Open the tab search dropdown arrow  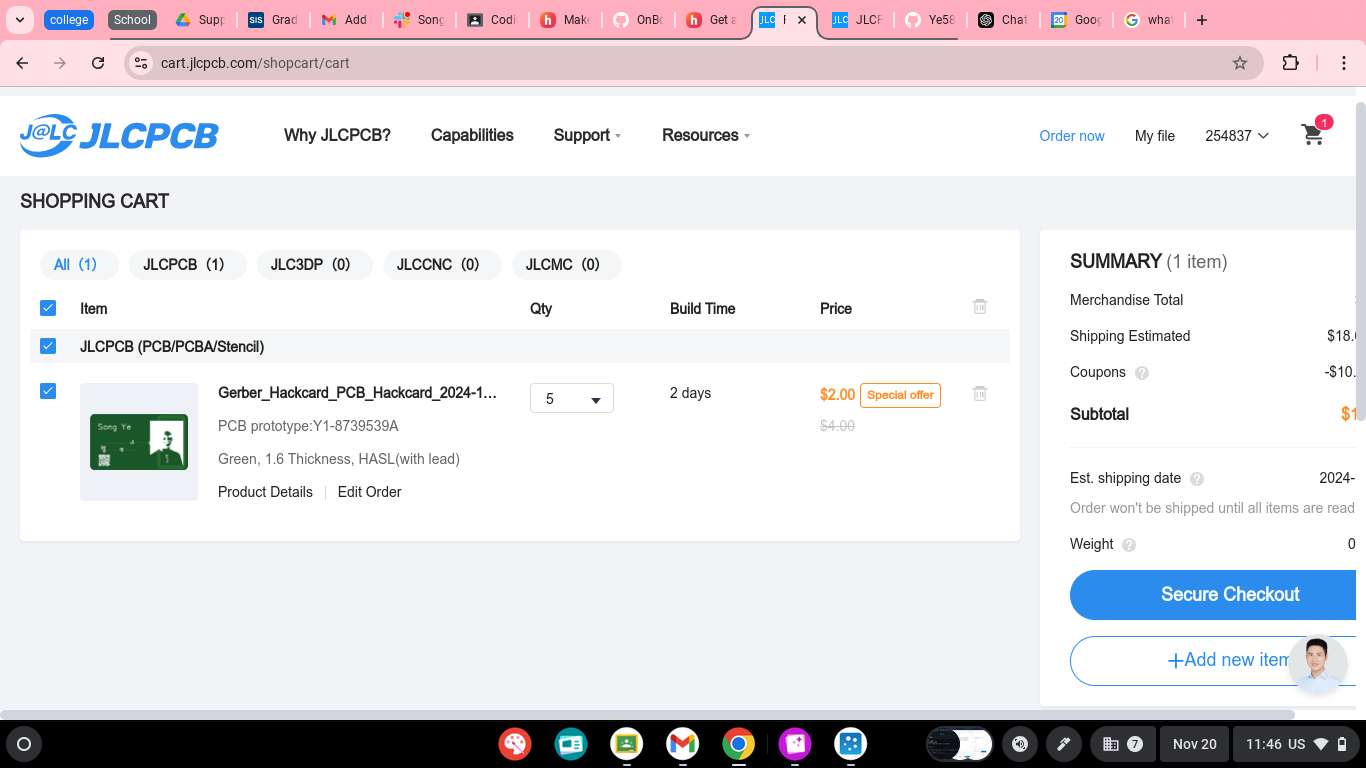[19, 20]
